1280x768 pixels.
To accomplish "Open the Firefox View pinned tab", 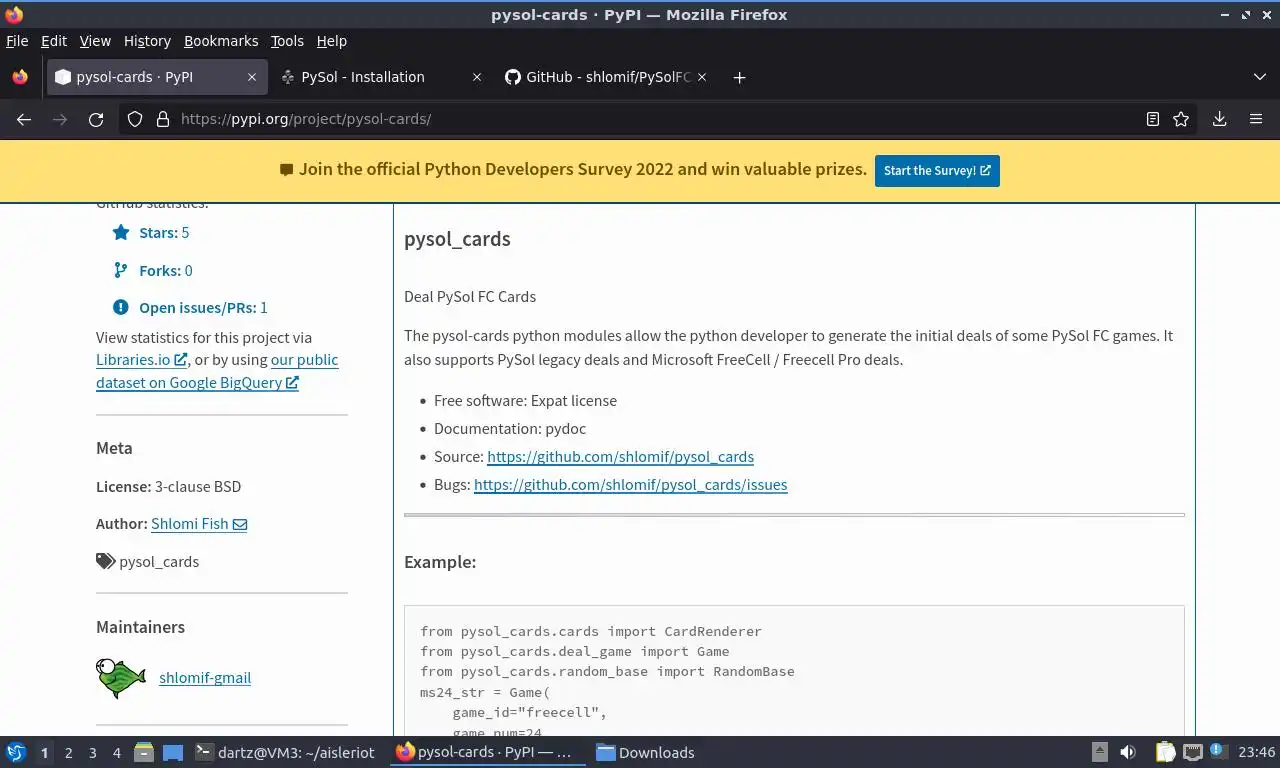I will (20, 77).
